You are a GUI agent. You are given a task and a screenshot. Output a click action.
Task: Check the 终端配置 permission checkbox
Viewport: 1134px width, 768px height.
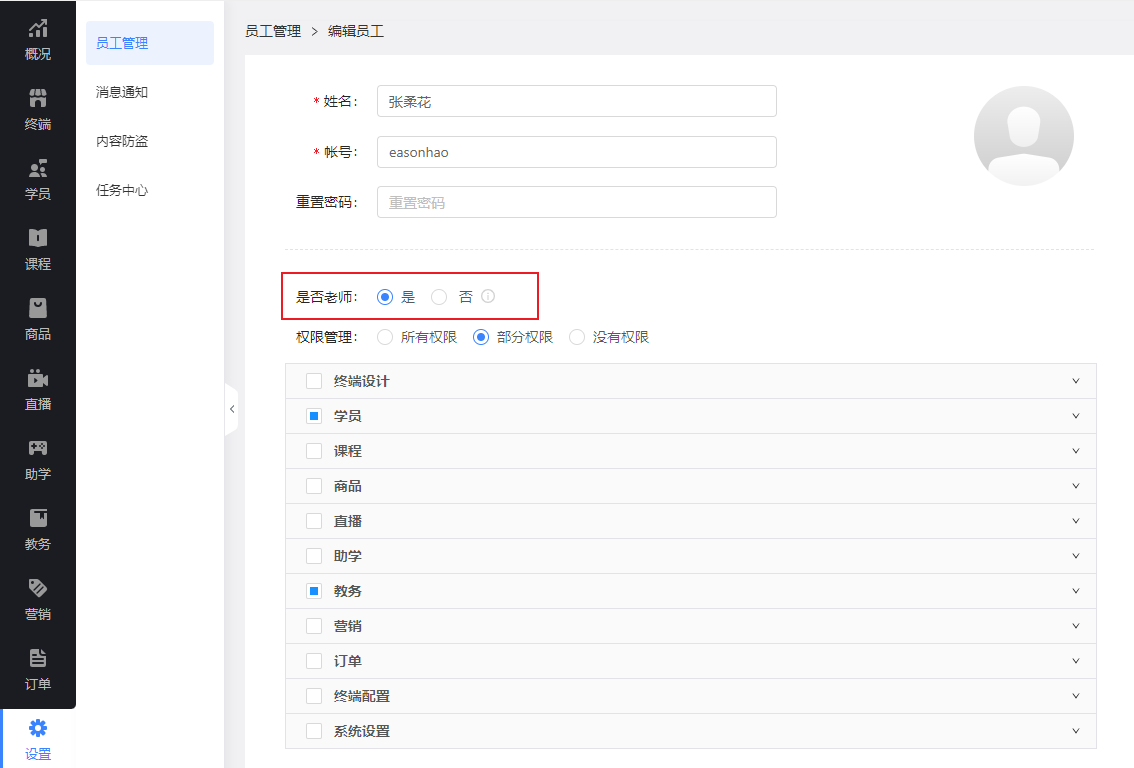point(314,696)
